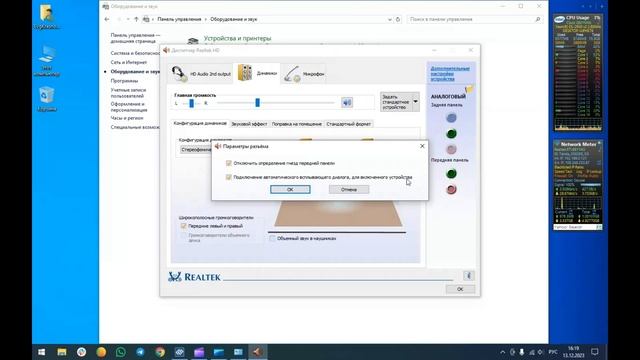Close the Параметры разъёма dialog with X
The height and width of the screenshot is (360, 640).
[x=422, y=146]
